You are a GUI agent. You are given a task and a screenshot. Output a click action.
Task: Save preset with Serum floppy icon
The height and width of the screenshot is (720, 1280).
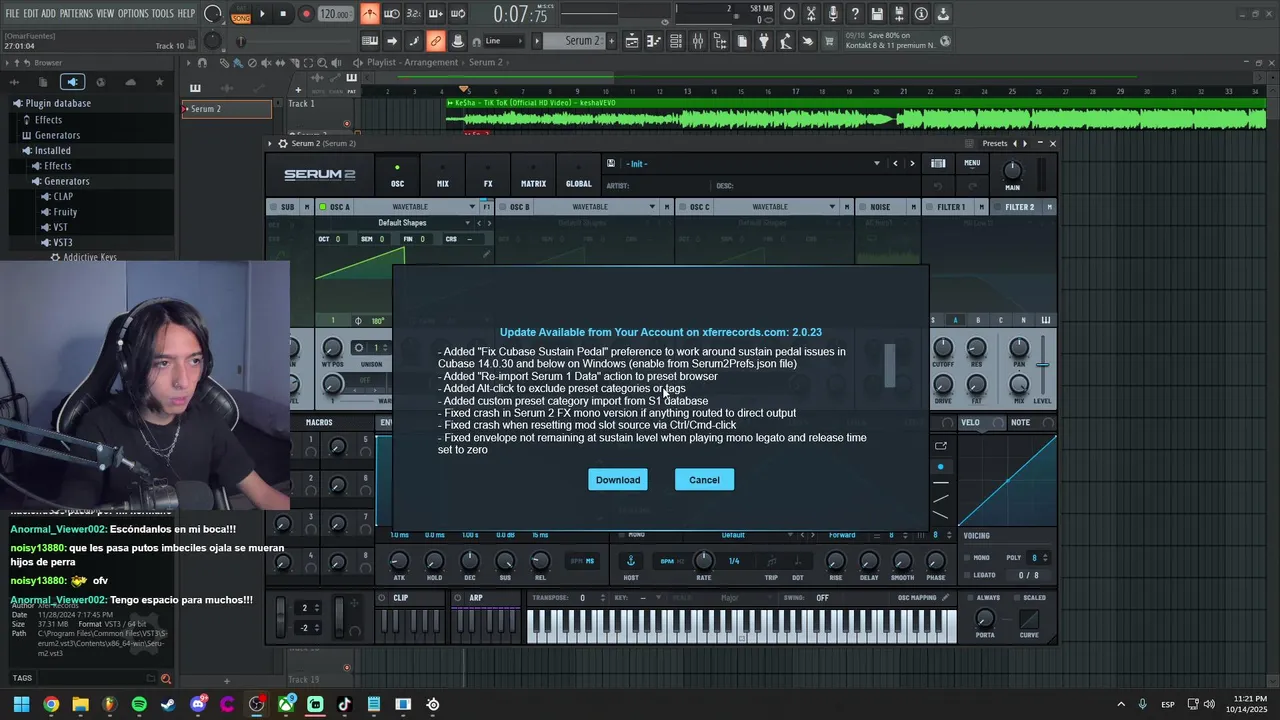pos(611,163)
